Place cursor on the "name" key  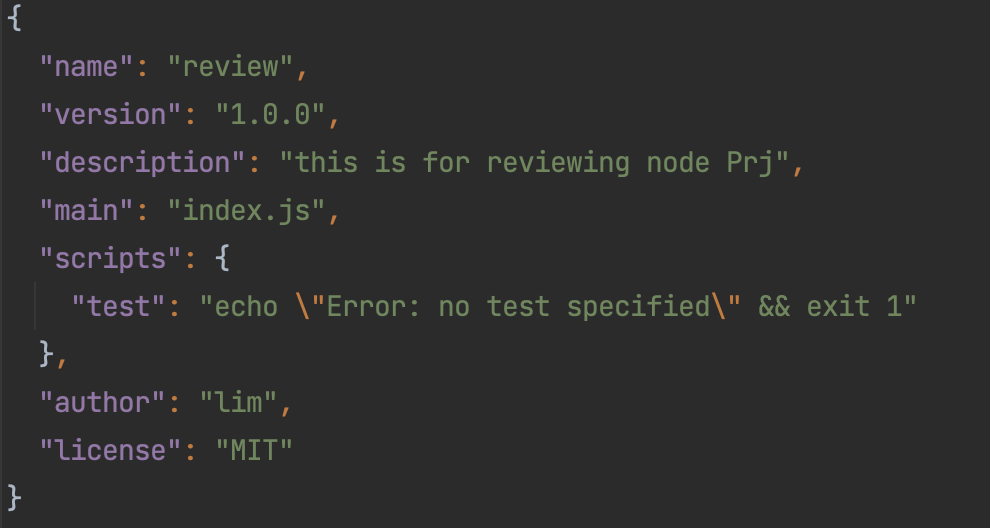[x=86, y=67]
